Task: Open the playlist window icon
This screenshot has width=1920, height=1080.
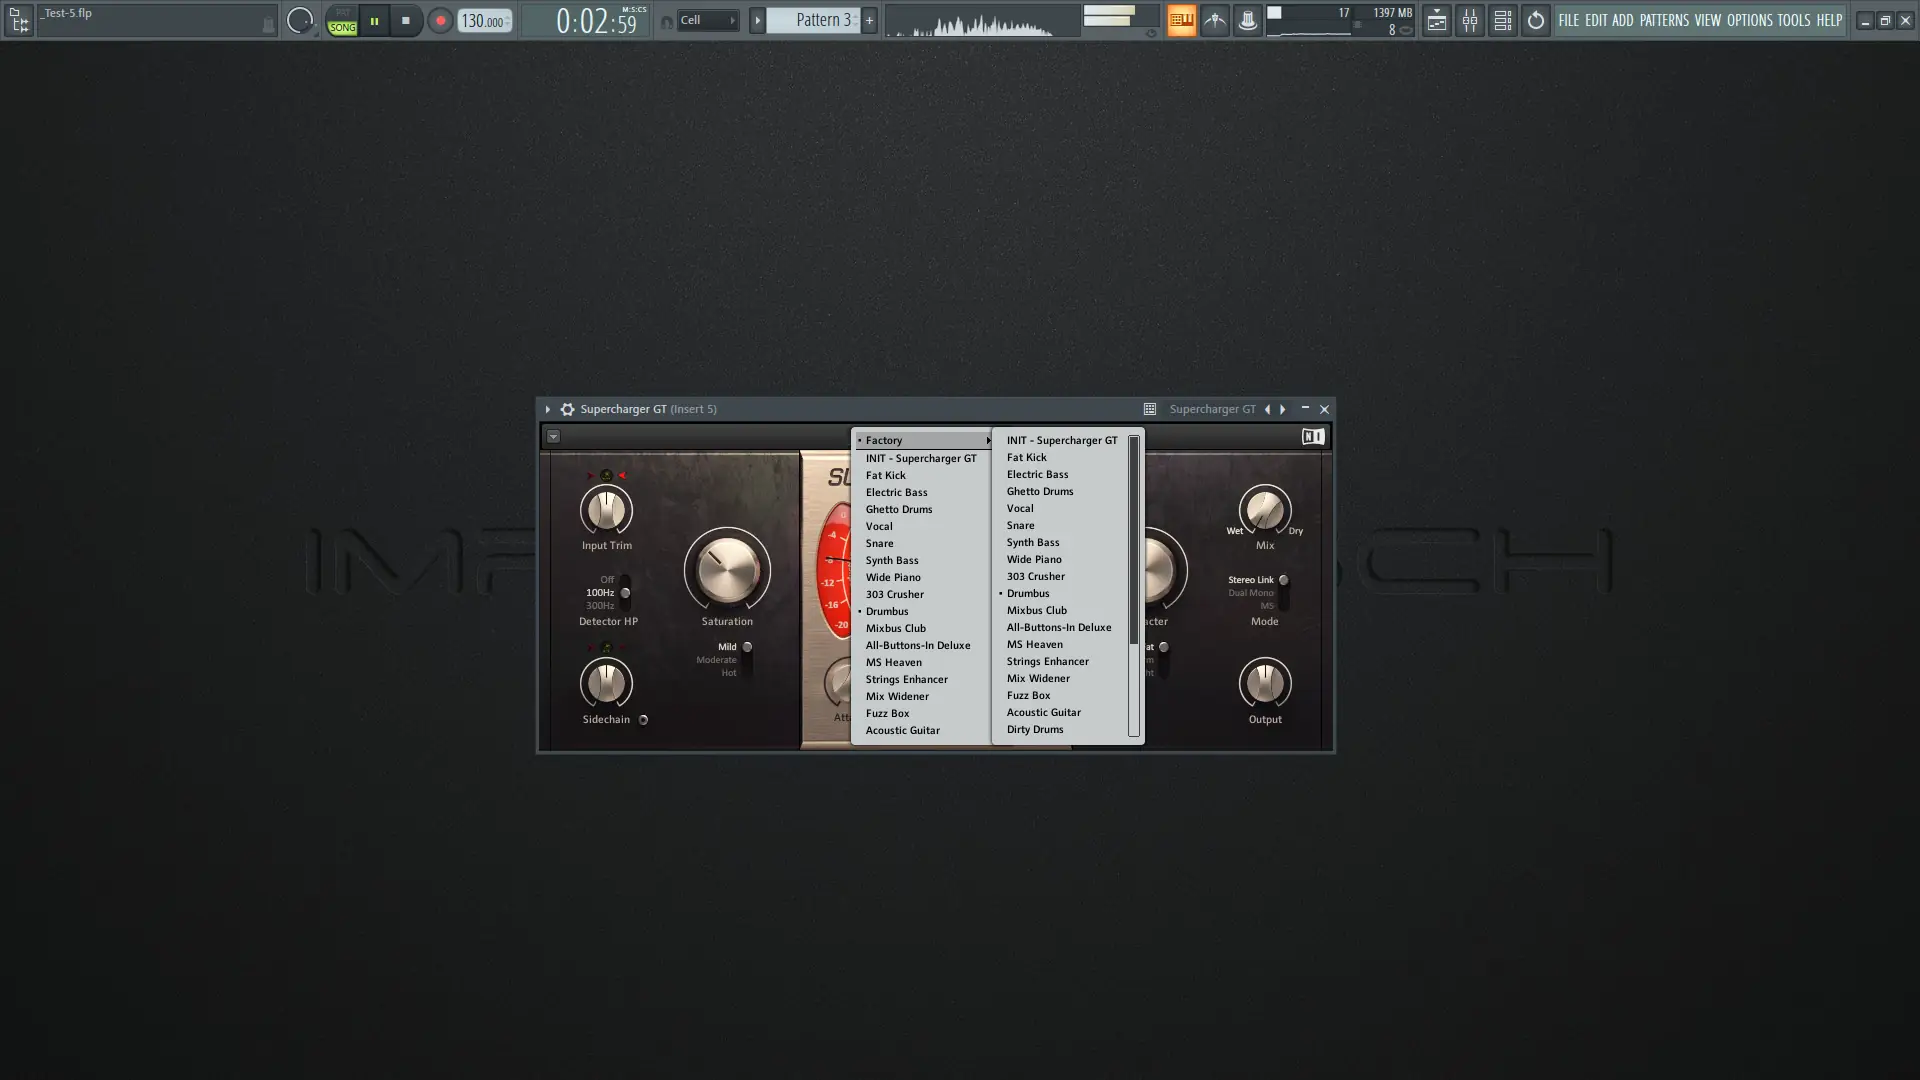Action: (1436, 20)
